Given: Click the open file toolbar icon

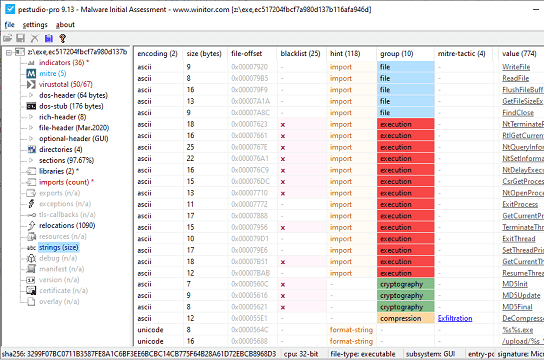Looking at the screenshot, I should [8, 38].
